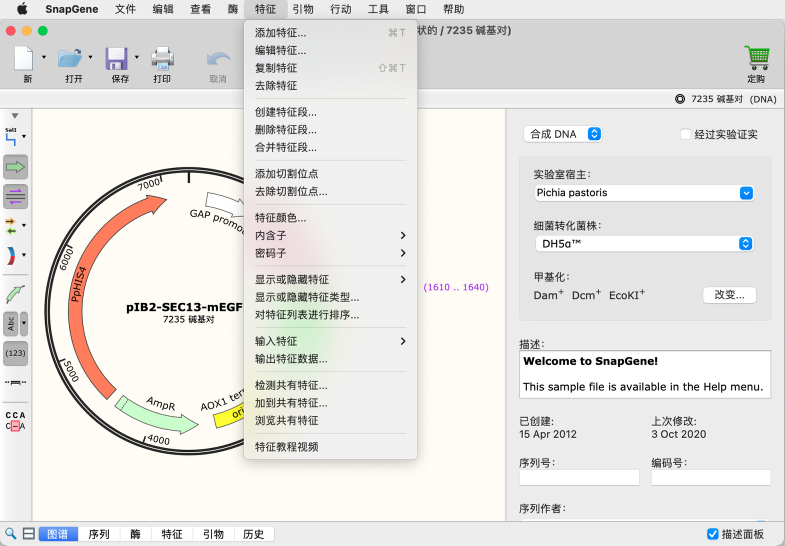Click the Welcome to SnapGene description box
The image size is (785, 546).
(x=645, y=374)
